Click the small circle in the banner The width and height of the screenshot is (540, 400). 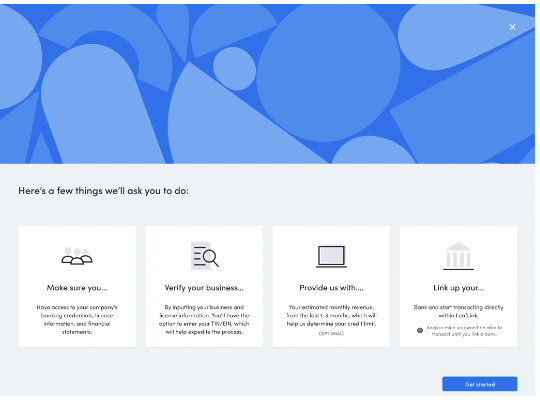tap(235, 69)
